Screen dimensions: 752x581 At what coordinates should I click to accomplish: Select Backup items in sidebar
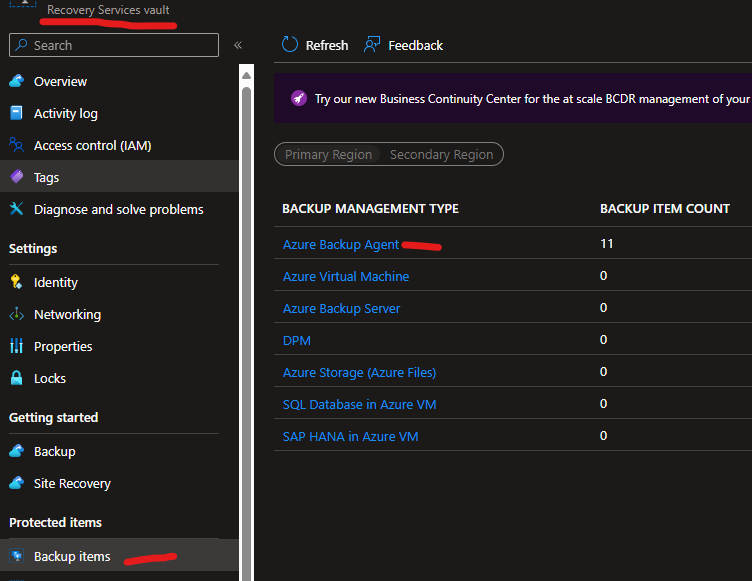coord(119,556)
